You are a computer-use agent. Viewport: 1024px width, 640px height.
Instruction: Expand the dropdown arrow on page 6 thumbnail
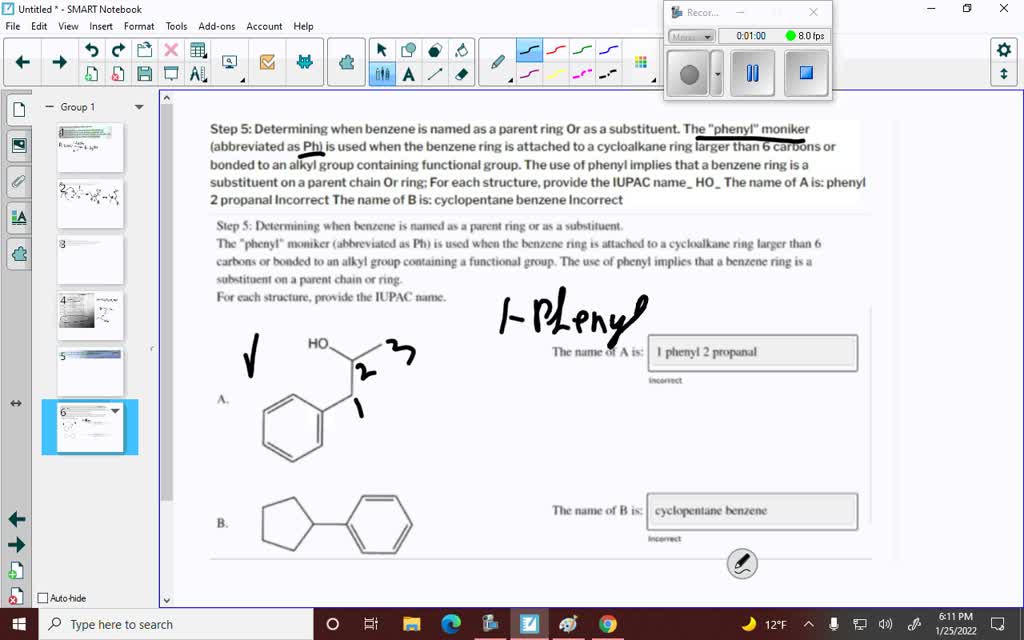pos(113,411)
